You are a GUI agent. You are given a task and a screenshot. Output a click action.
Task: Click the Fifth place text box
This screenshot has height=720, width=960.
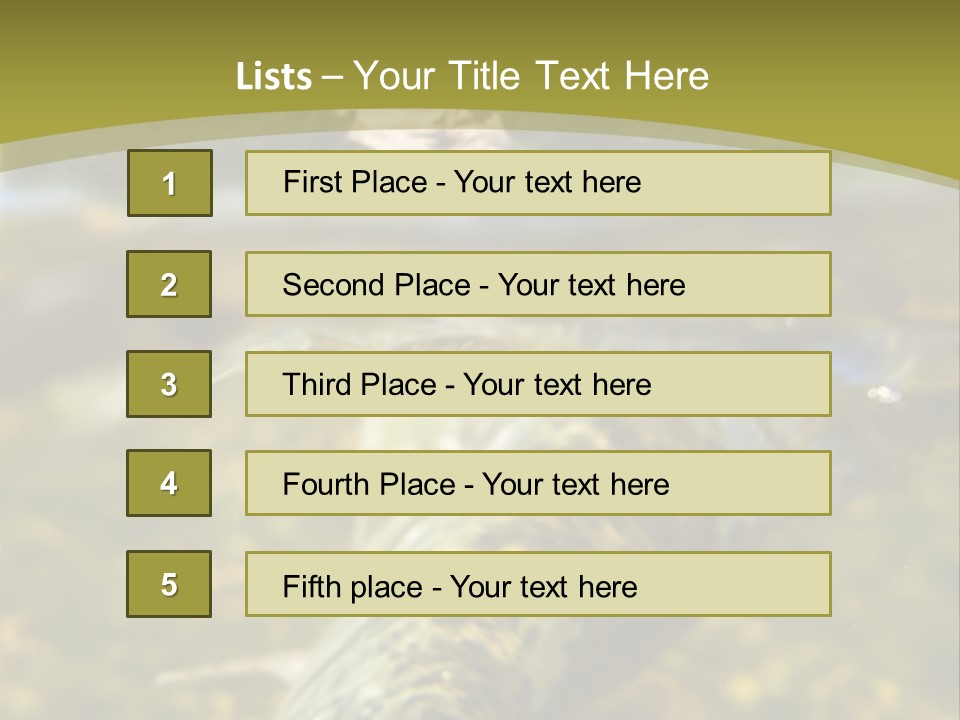point(538,584)
